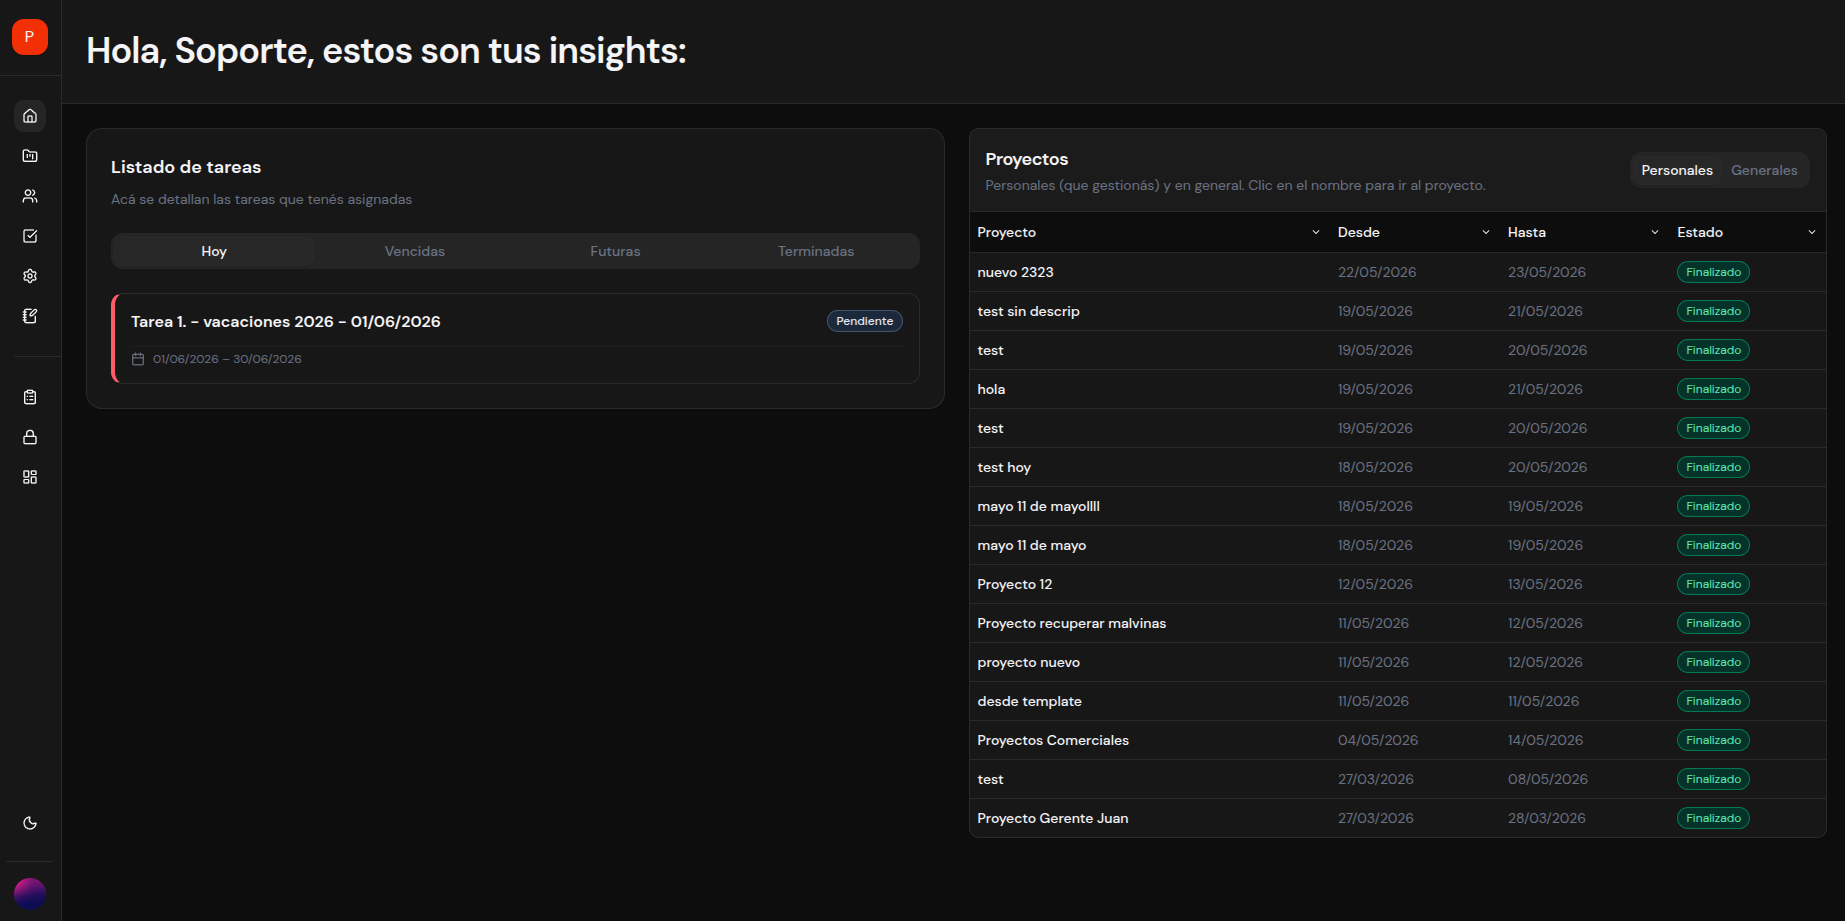This screenshot has width=1845, height=921.
Task: Toggle dark mode moon icon
Action: click(30, 823)
